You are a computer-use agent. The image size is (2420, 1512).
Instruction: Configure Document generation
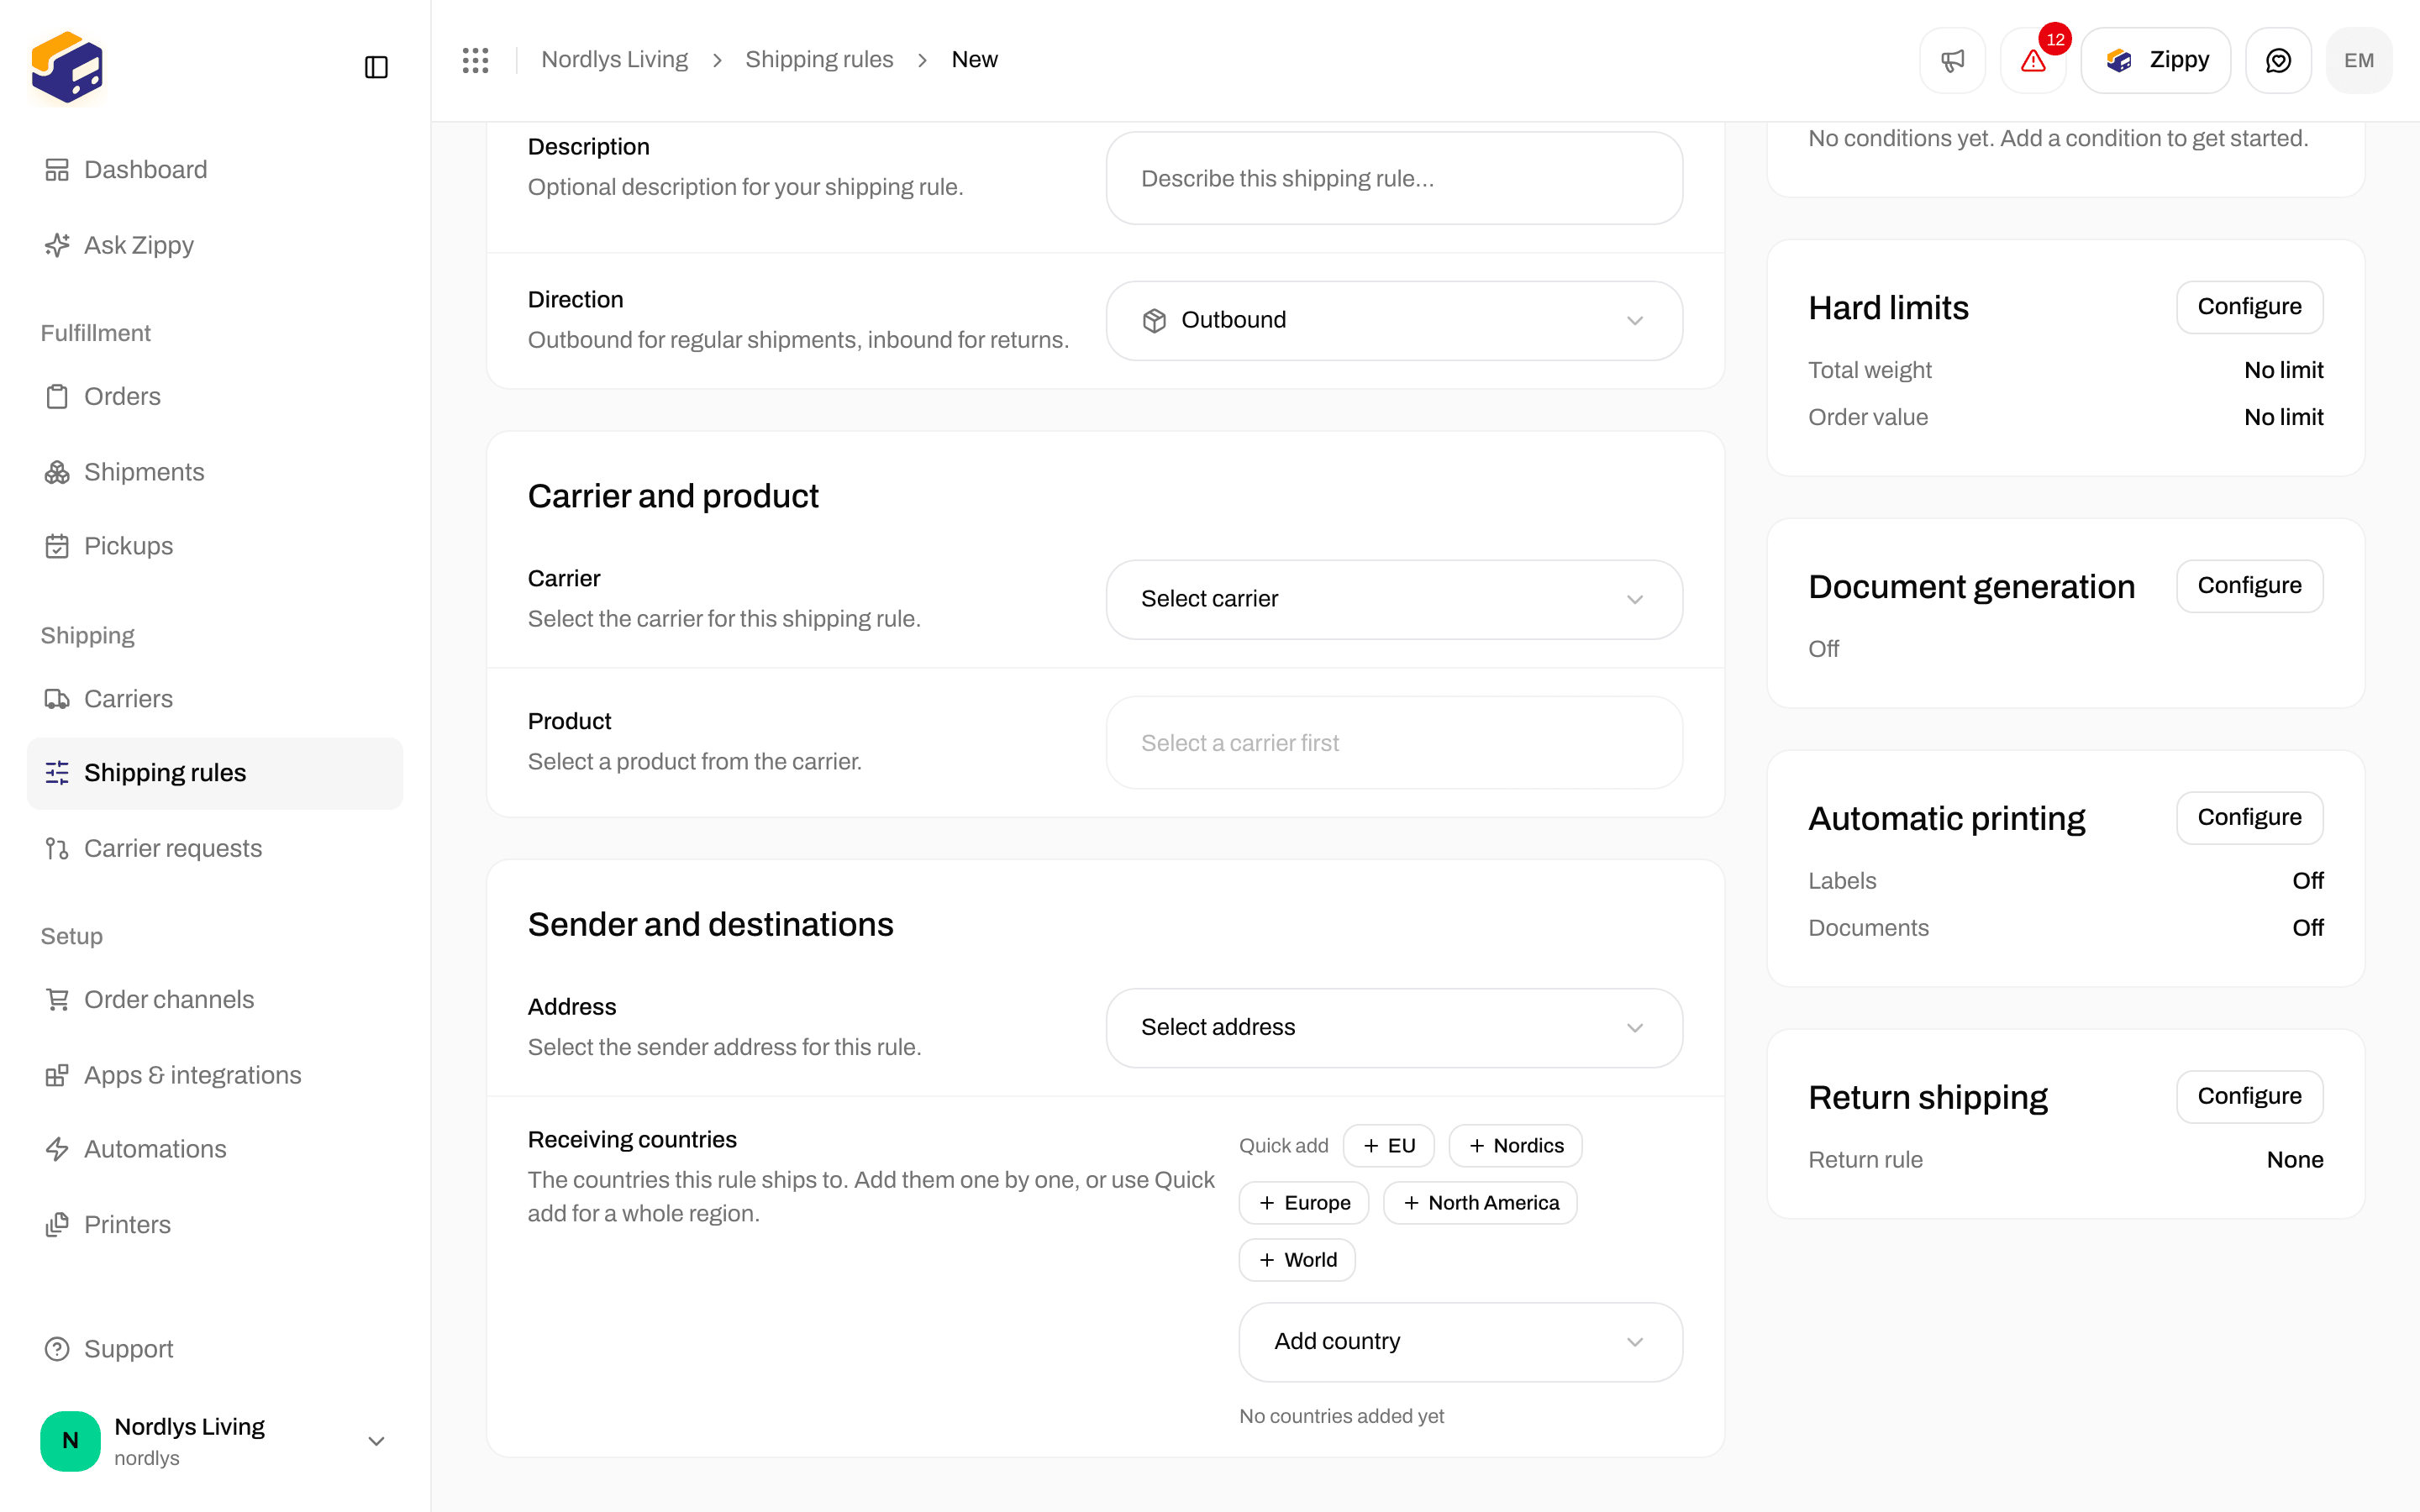coord(2249,586)
